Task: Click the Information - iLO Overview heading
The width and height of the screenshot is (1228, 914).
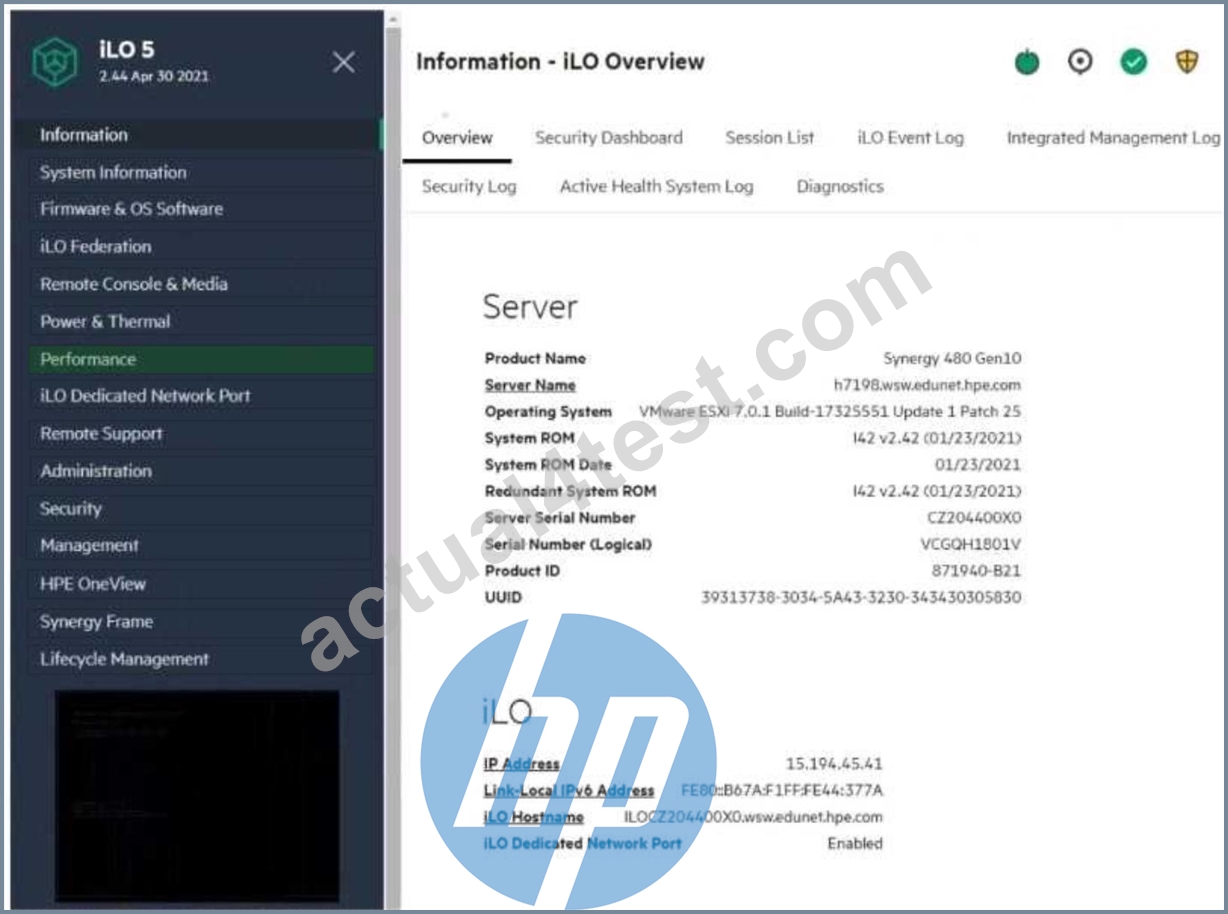Action: pyautogui.click(x=560, y=62)
